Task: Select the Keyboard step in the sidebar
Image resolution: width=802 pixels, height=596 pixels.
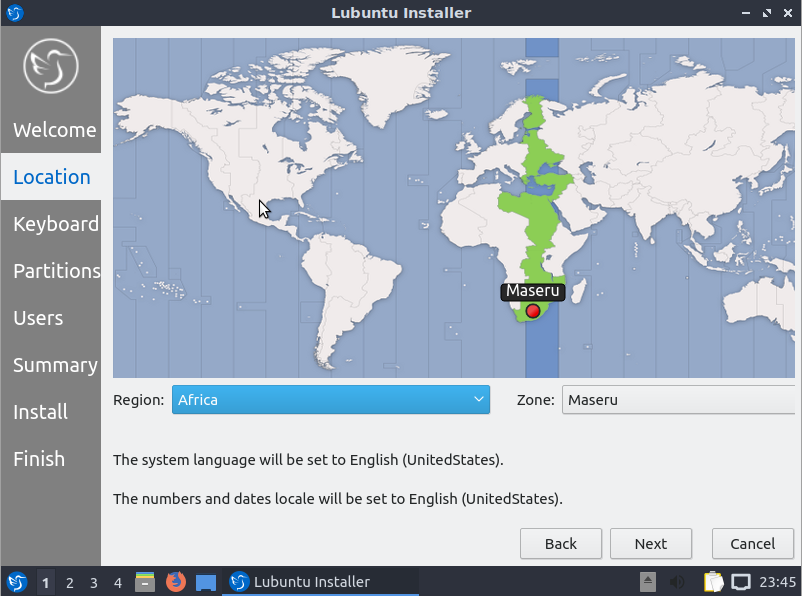Action: 55,224
